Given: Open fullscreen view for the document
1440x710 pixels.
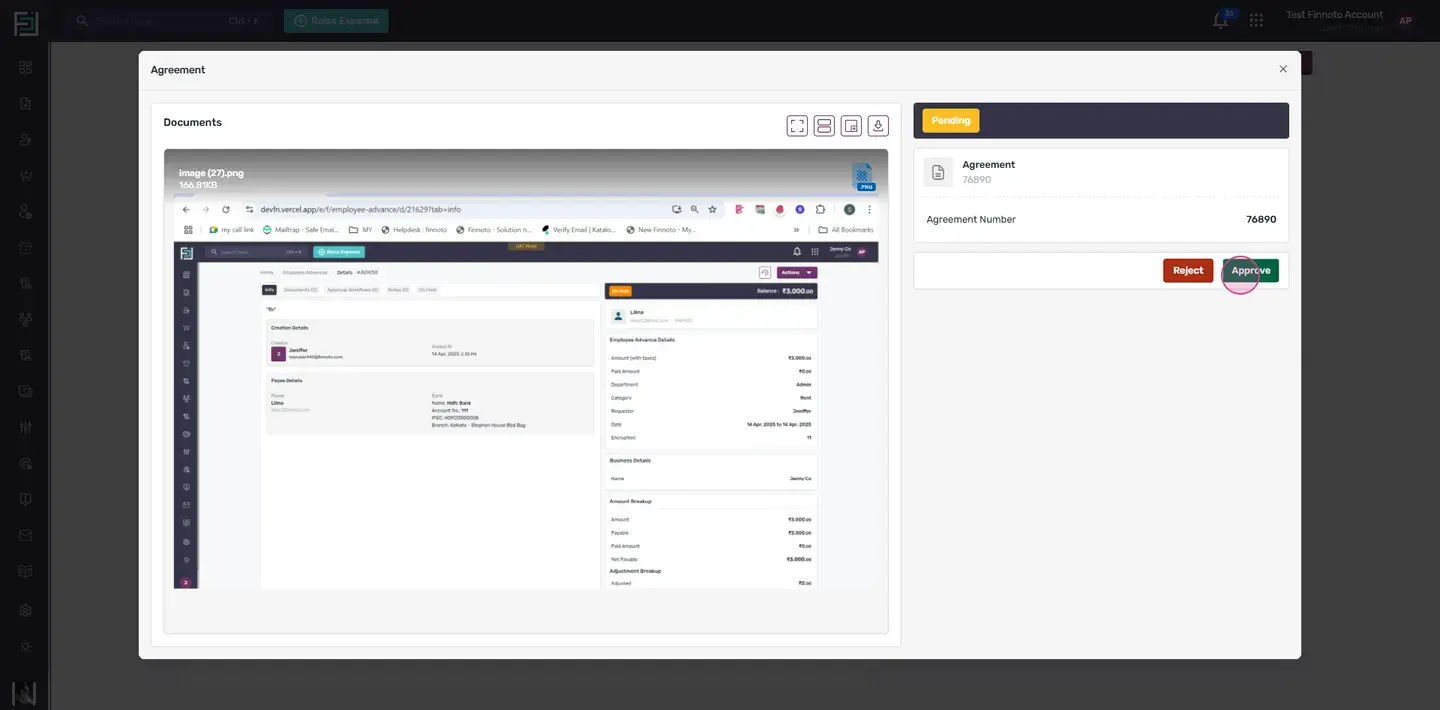Looking at the screenshot, I should pyautogui.click(x=797, y=125).
